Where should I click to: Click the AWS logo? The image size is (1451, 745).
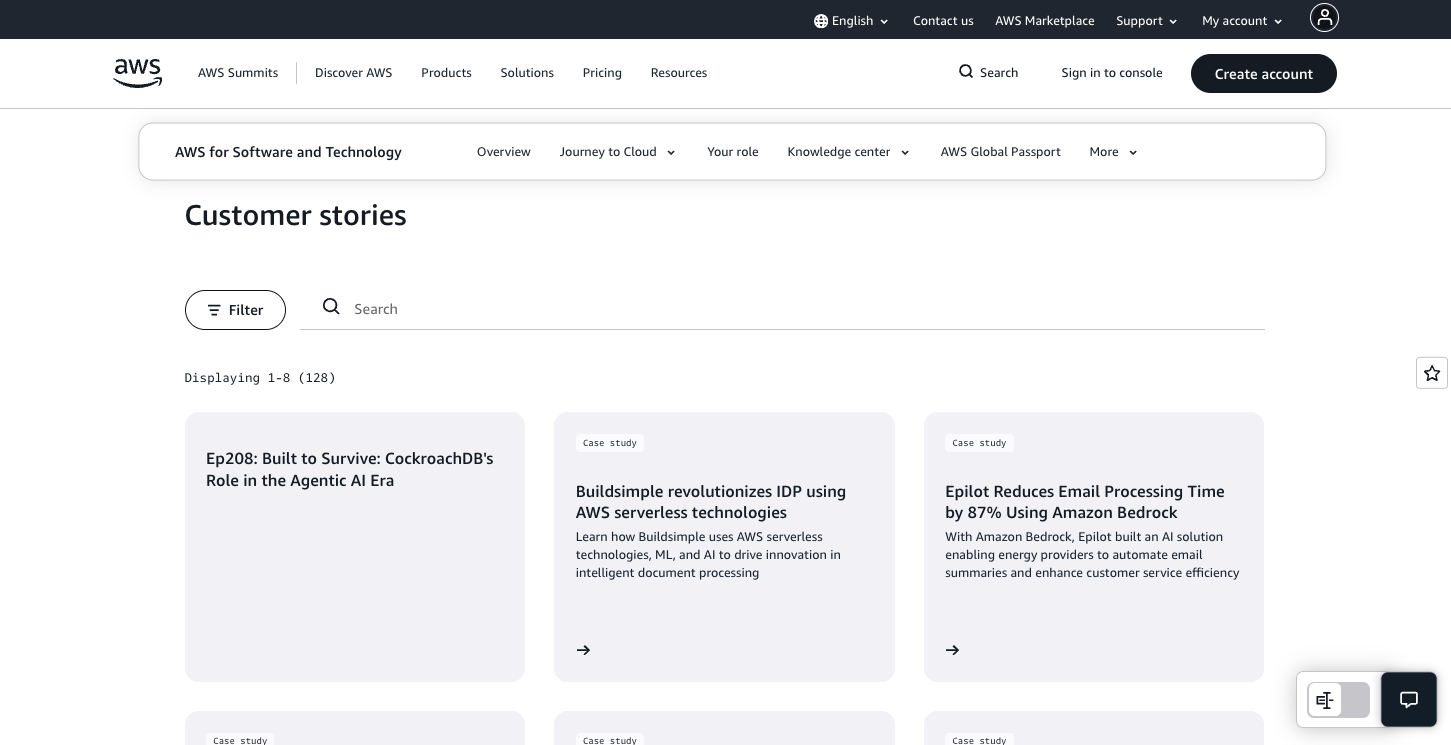(138, 73)
